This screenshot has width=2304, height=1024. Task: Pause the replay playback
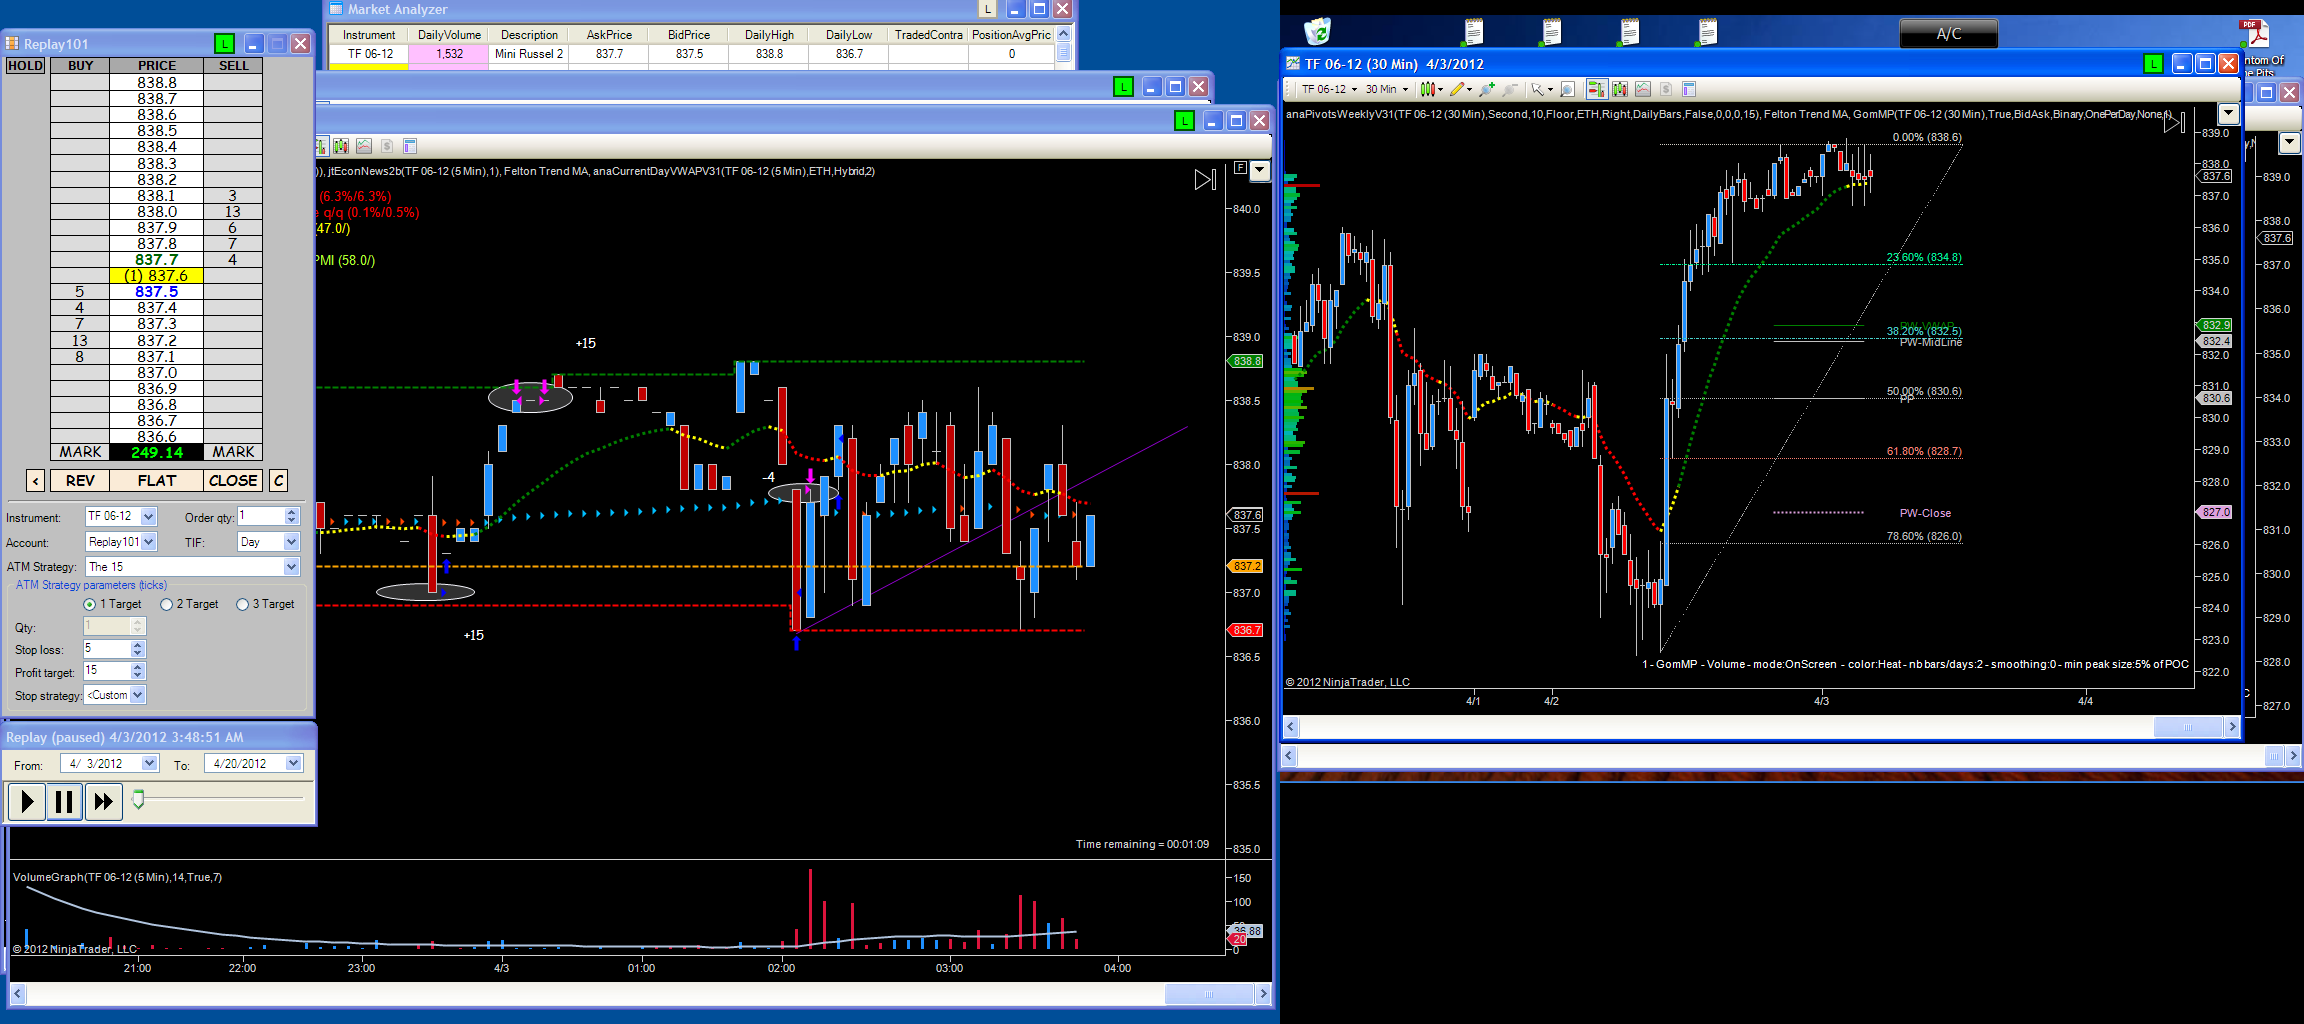point(64,801)
